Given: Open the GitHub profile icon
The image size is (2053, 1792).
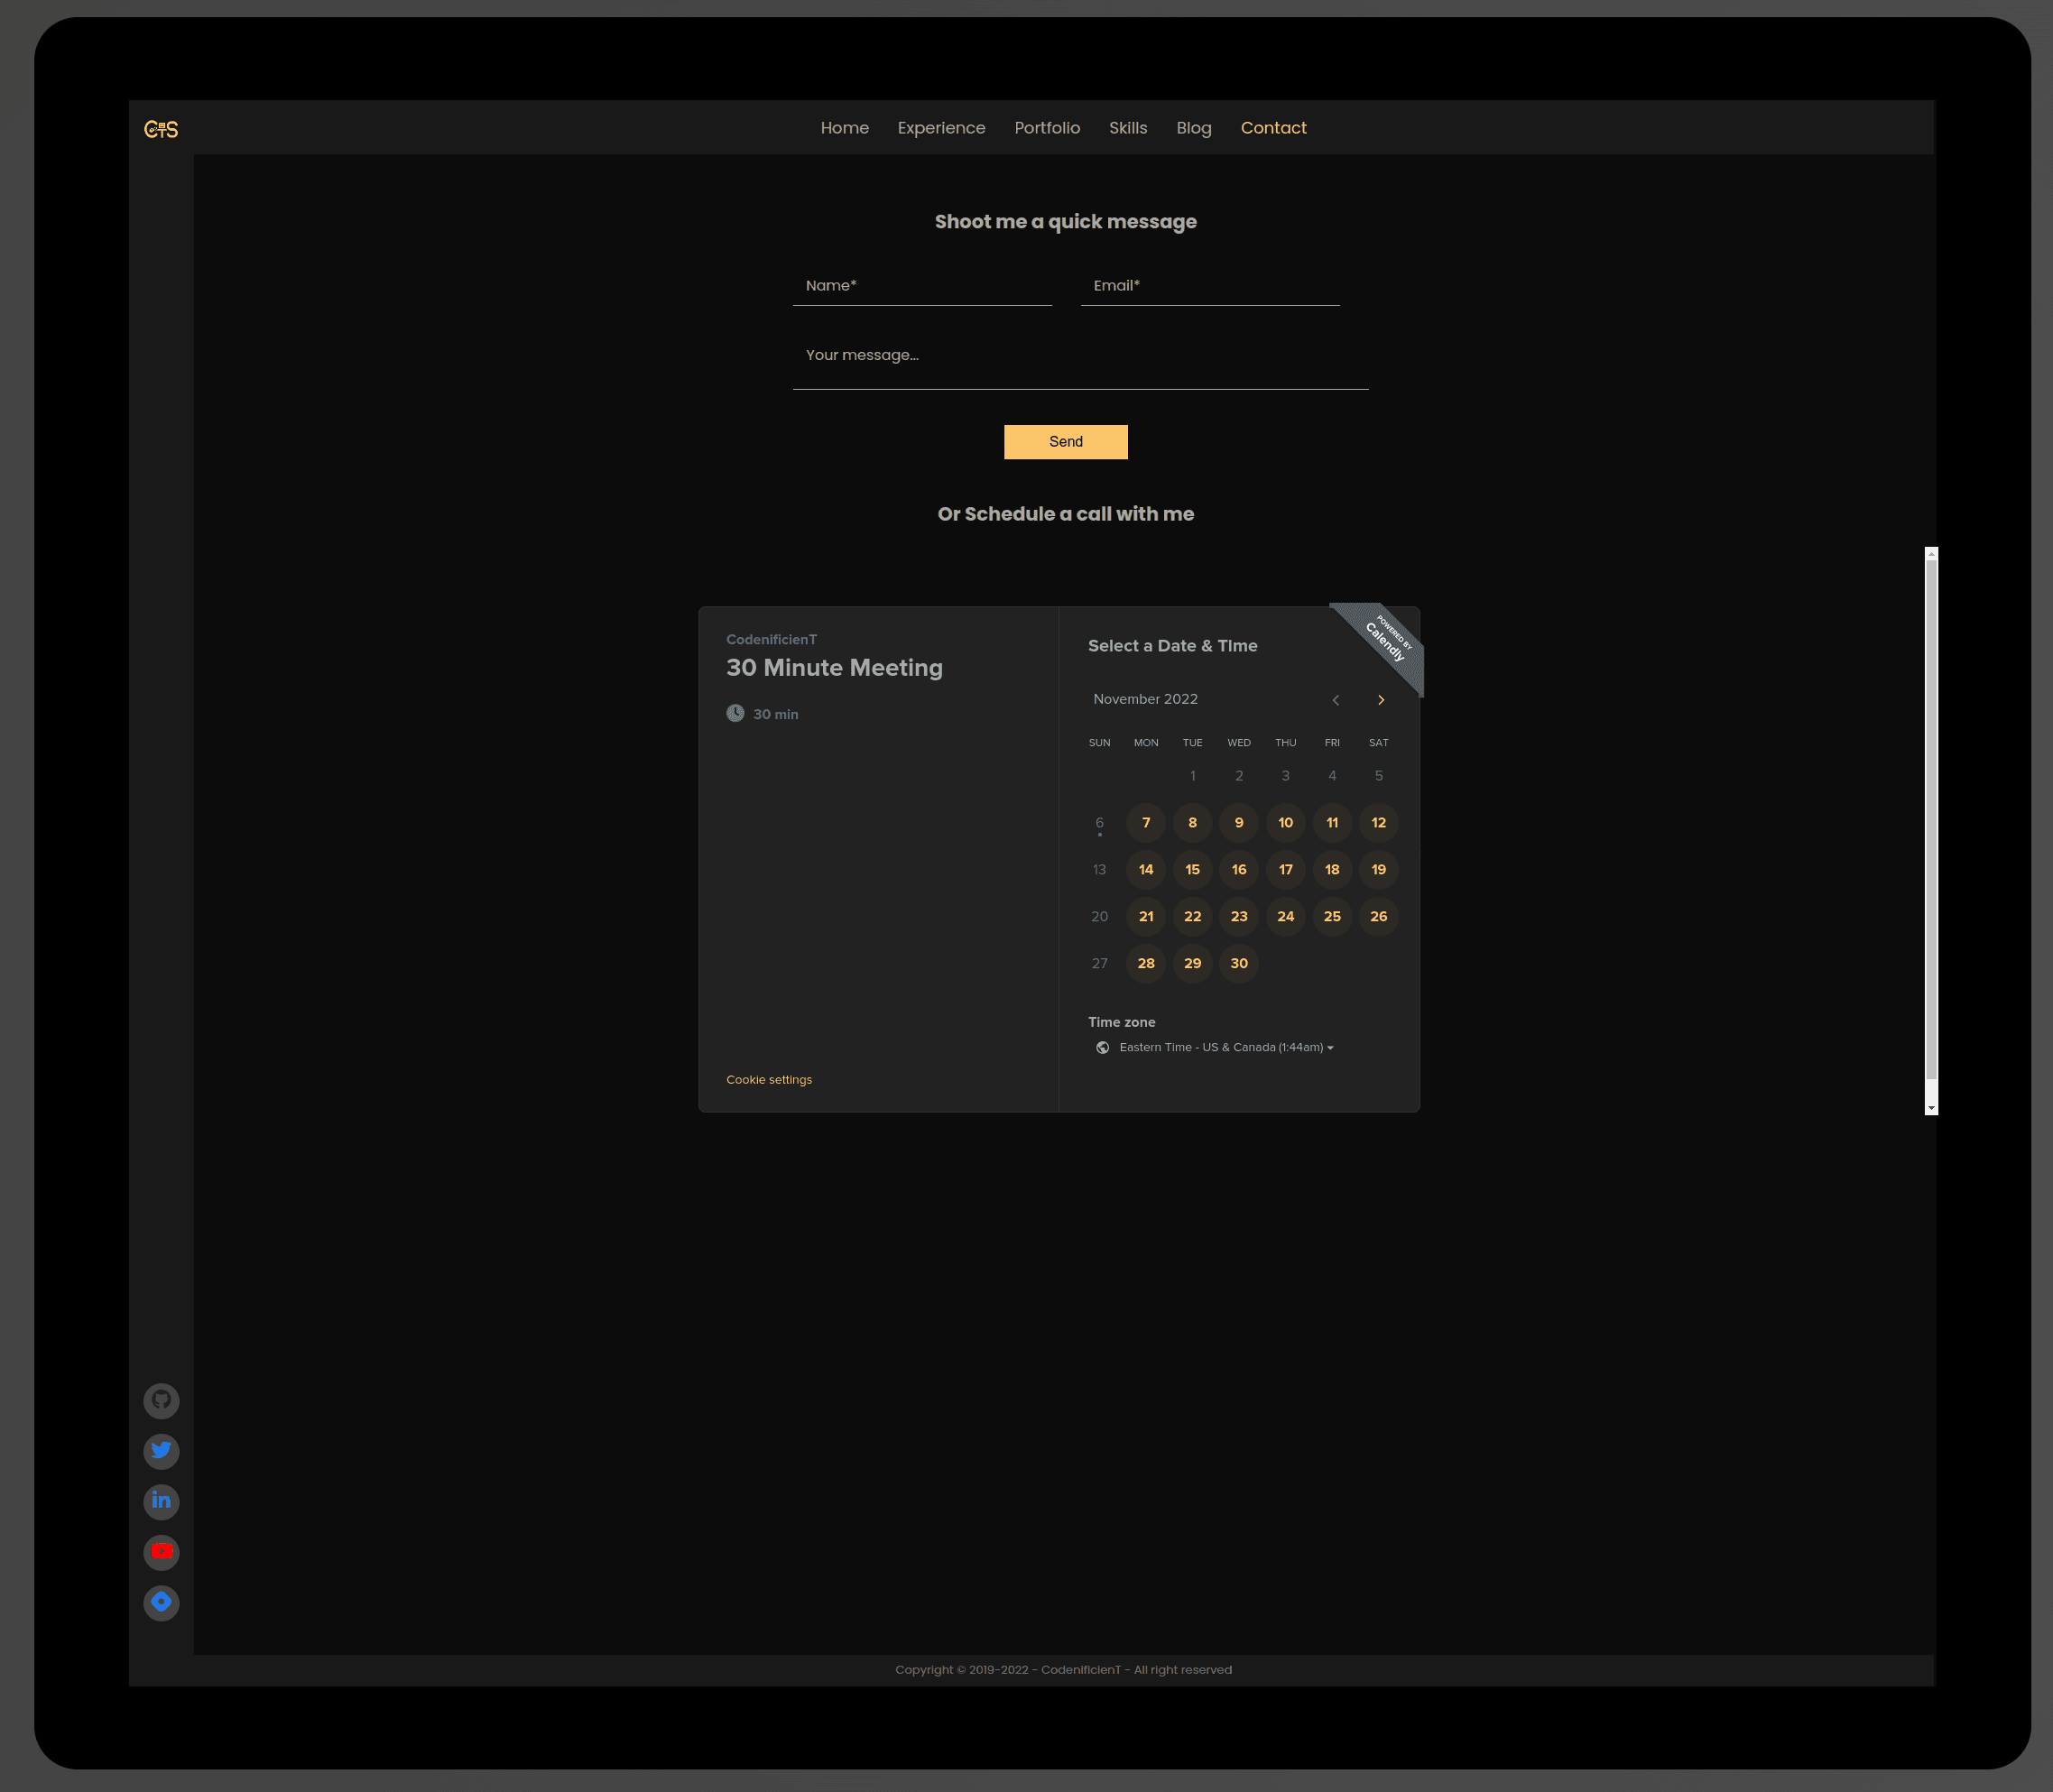Looking at the screenshot, I should pos(161,1400).
